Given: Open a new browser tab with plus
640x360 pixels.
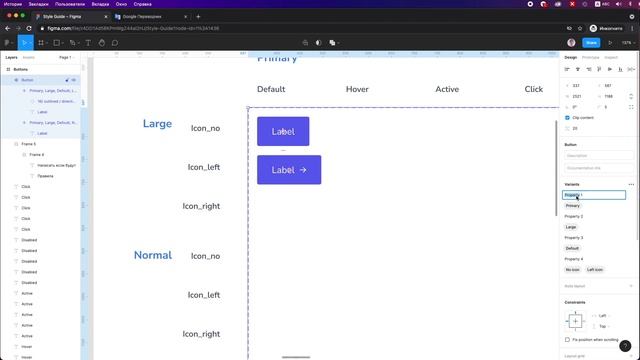Looking at the screenshot, I should (x=198, y=17).
